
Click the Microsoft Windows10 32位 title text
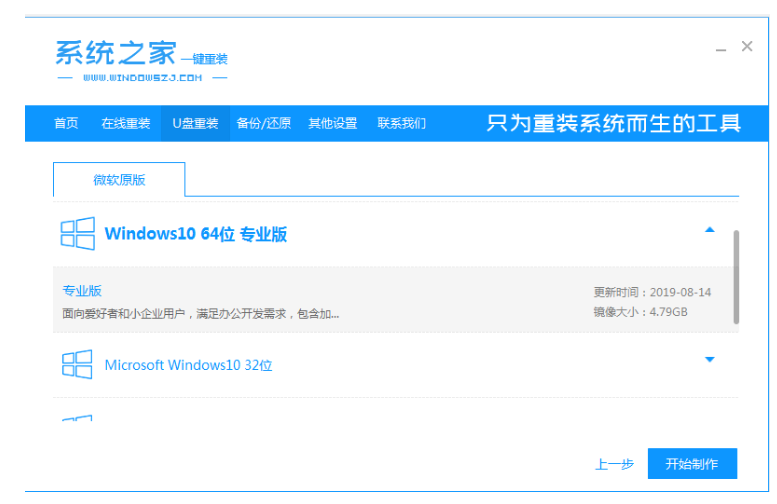[188, 366]
